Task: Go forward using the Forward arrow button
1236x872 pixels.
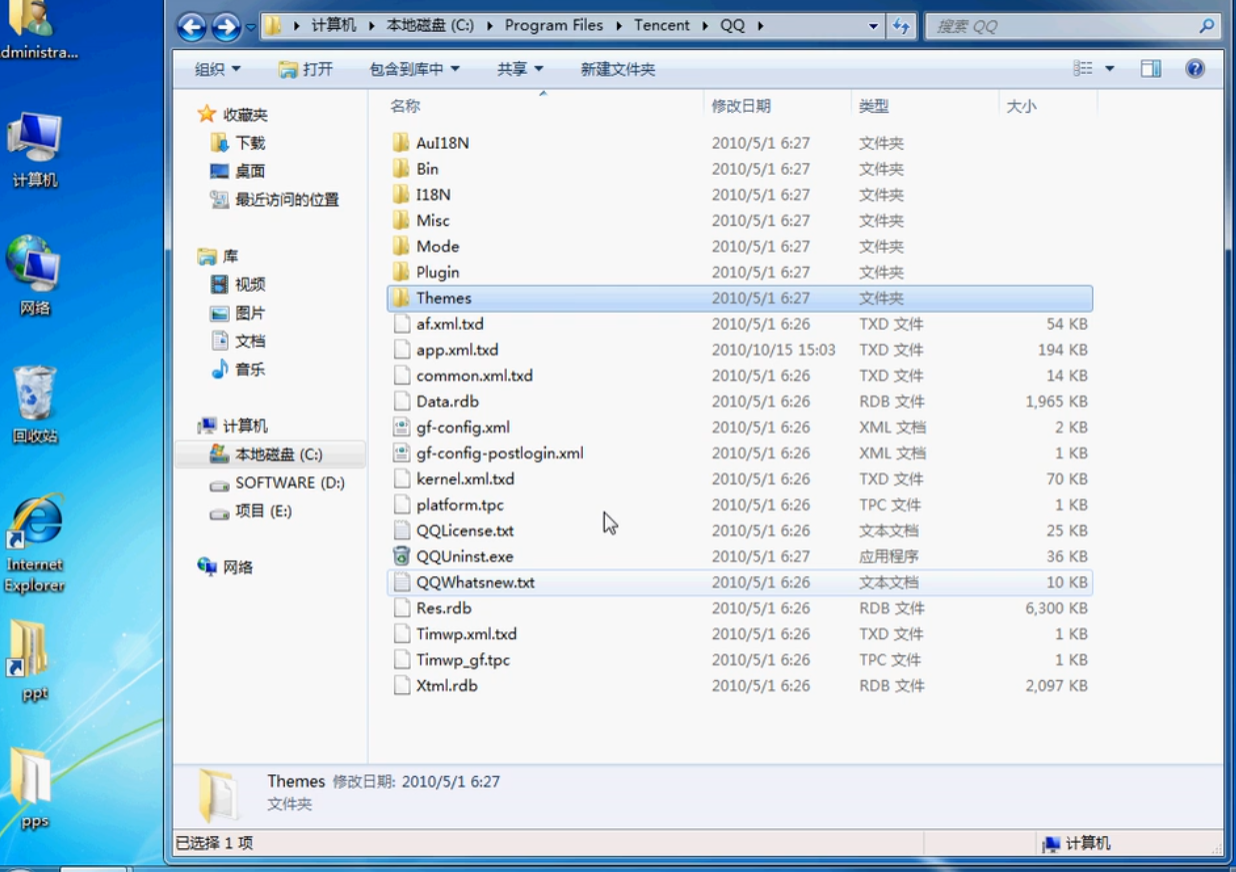Action: tap(226, 27)
